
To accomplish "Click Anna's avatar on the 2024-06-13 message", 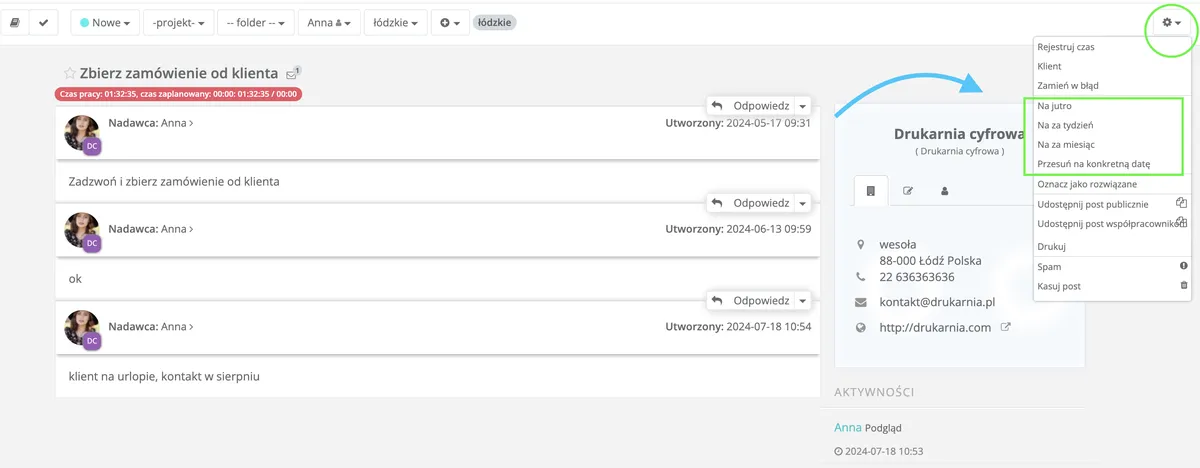I will 82,231.
